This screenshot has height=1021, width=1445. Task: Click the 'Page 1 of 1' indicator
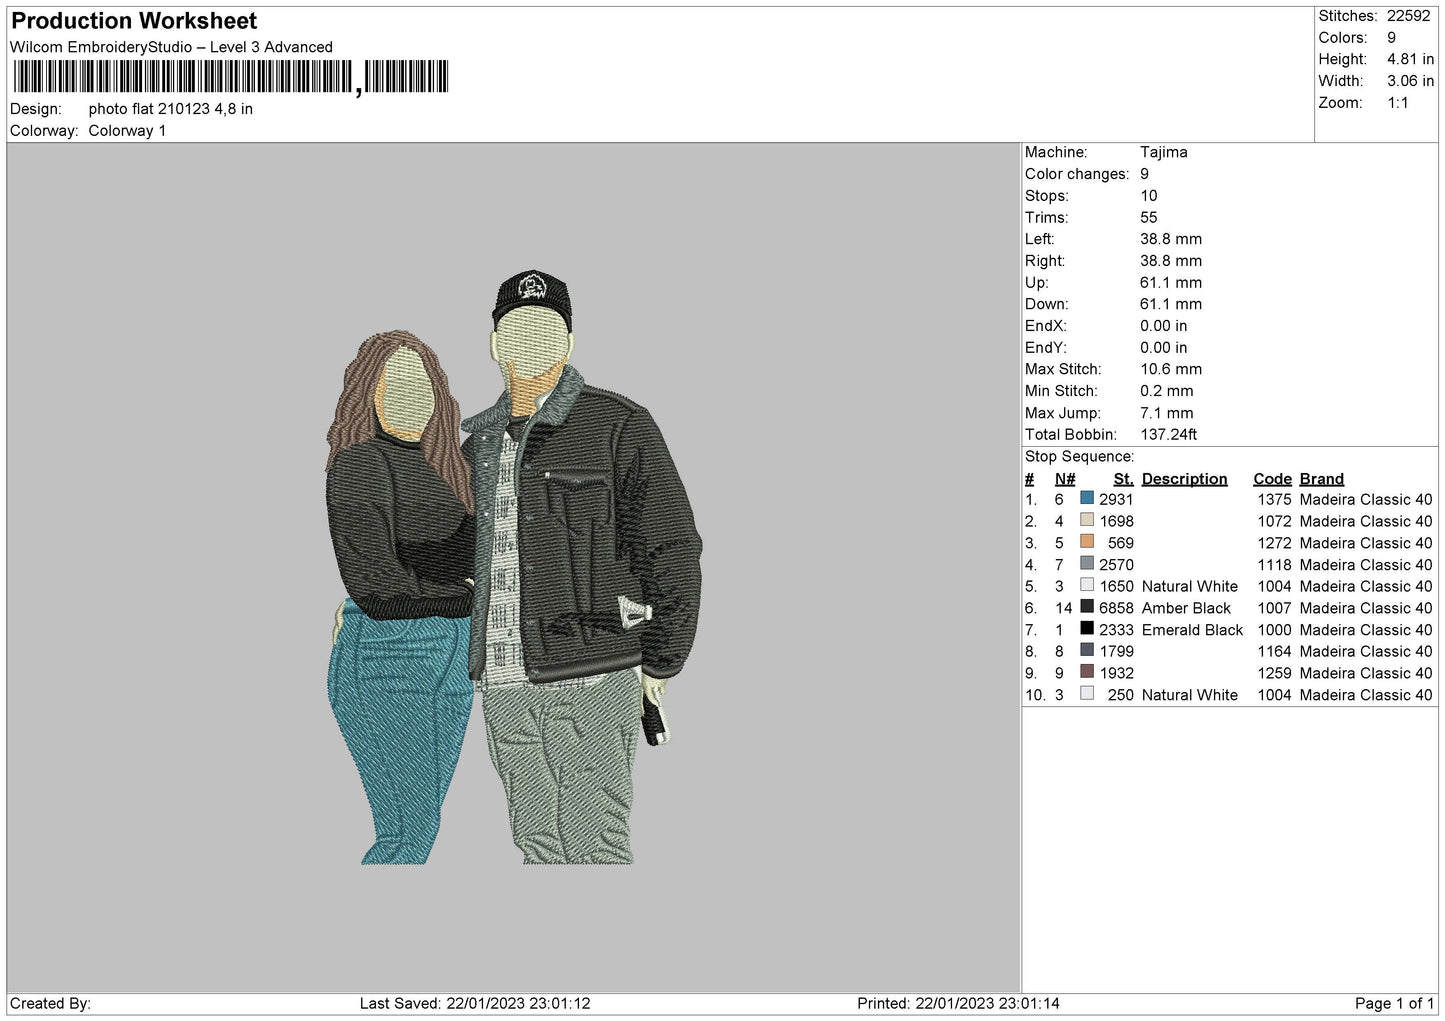click(x=1394, y=1003)
